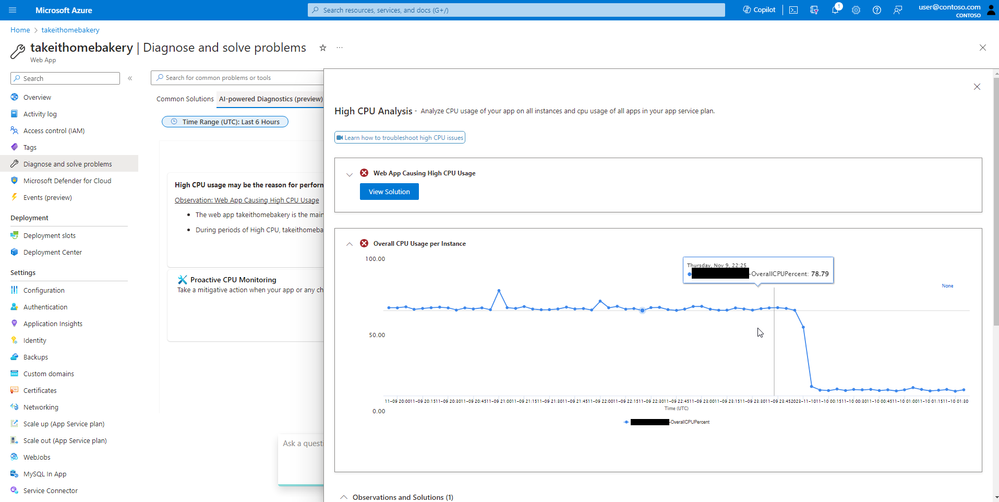Open the feedback icon in top bar
The height and width of the screenshot is (502, 999).
pos(898,10)
